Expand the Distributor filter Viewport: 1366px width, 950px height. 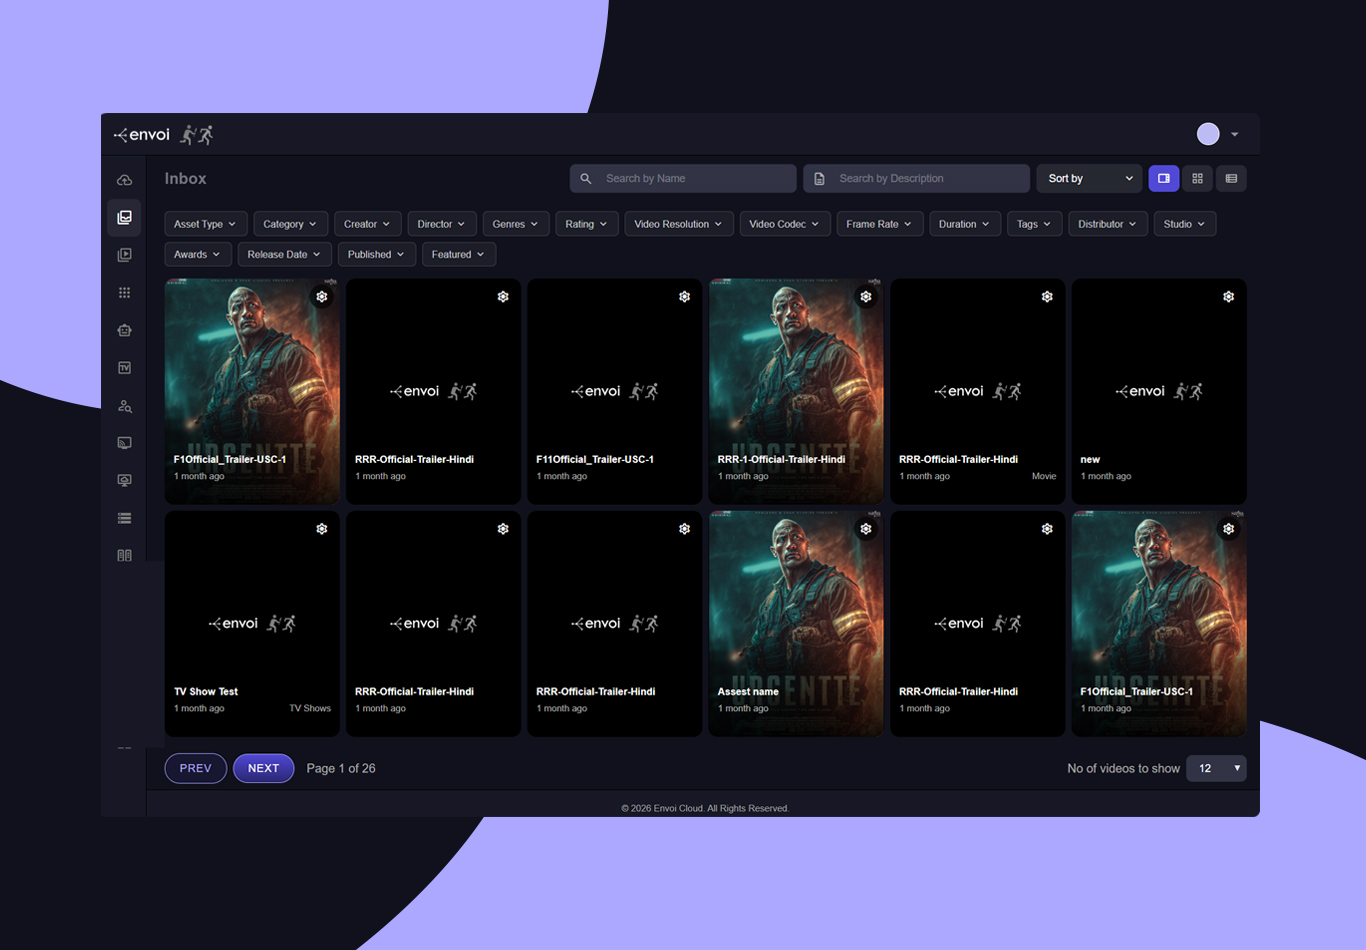pyautogui.click(x=1107, y=224)
